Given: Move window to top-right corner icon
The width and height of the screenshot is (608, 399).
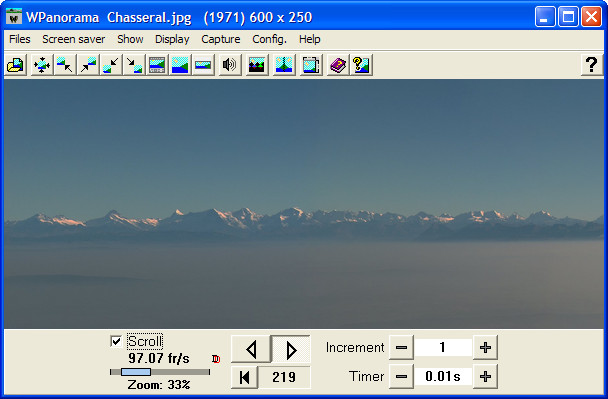Looking at the screenshot, I should [88, 65].
